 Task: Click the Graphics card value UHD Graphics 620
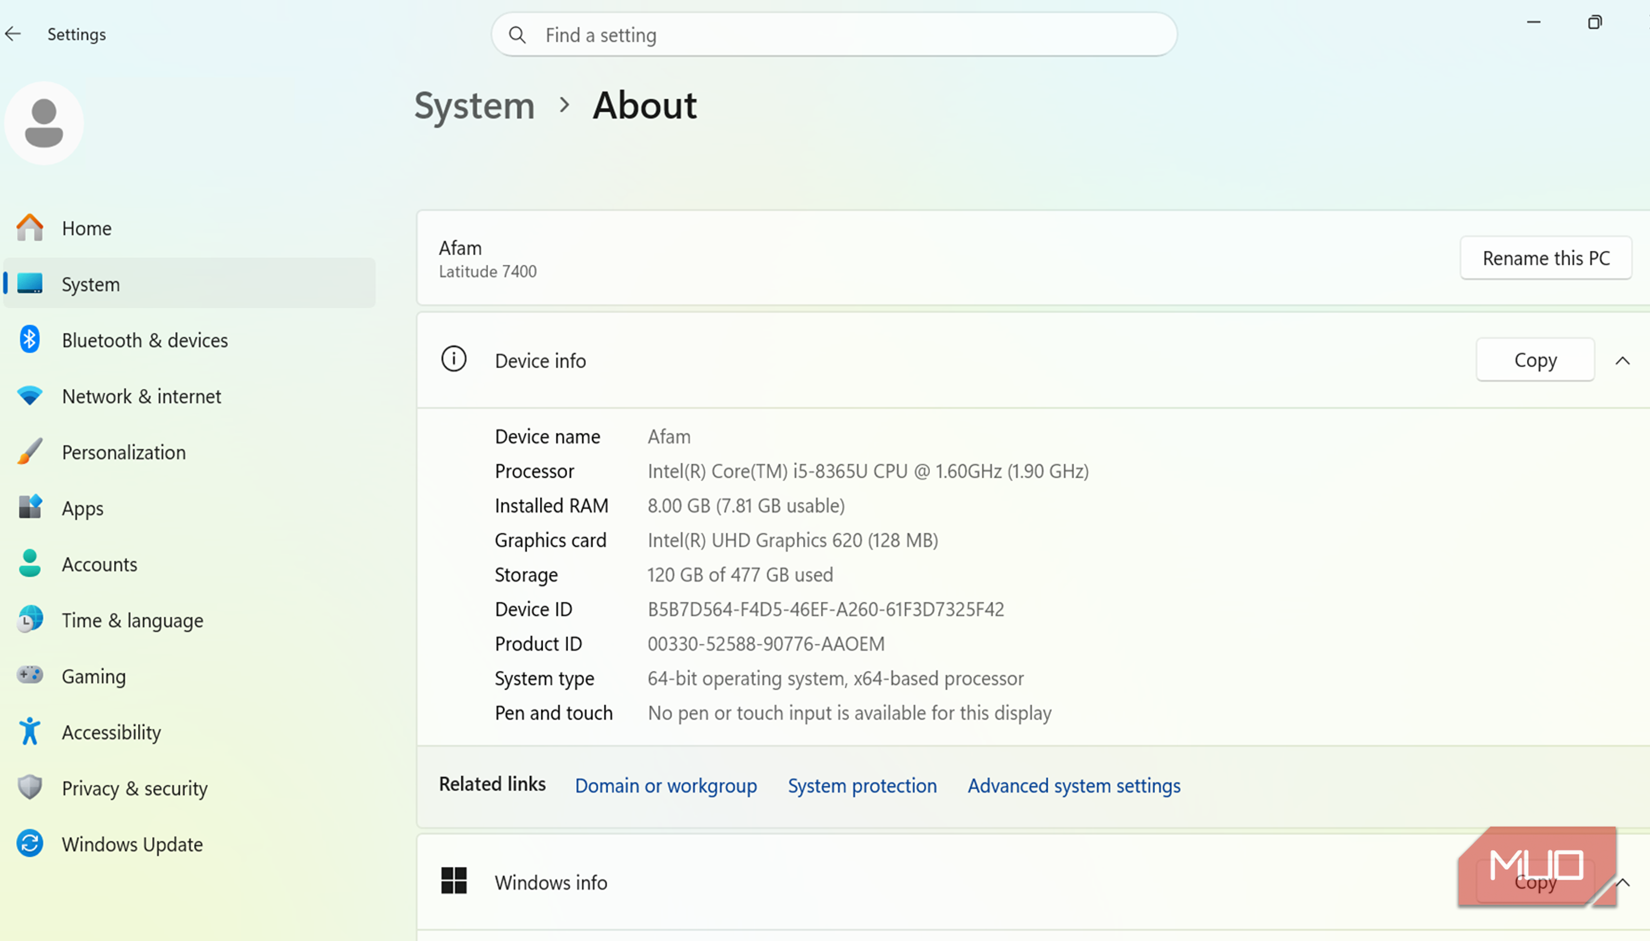[793, 540]
